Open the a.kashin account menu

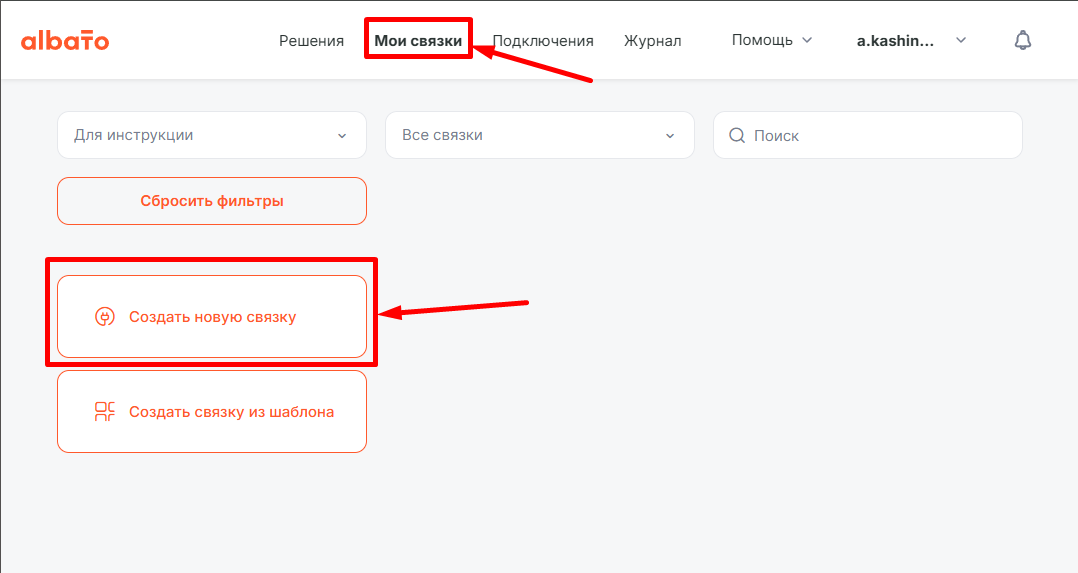(x=896, y=41)
